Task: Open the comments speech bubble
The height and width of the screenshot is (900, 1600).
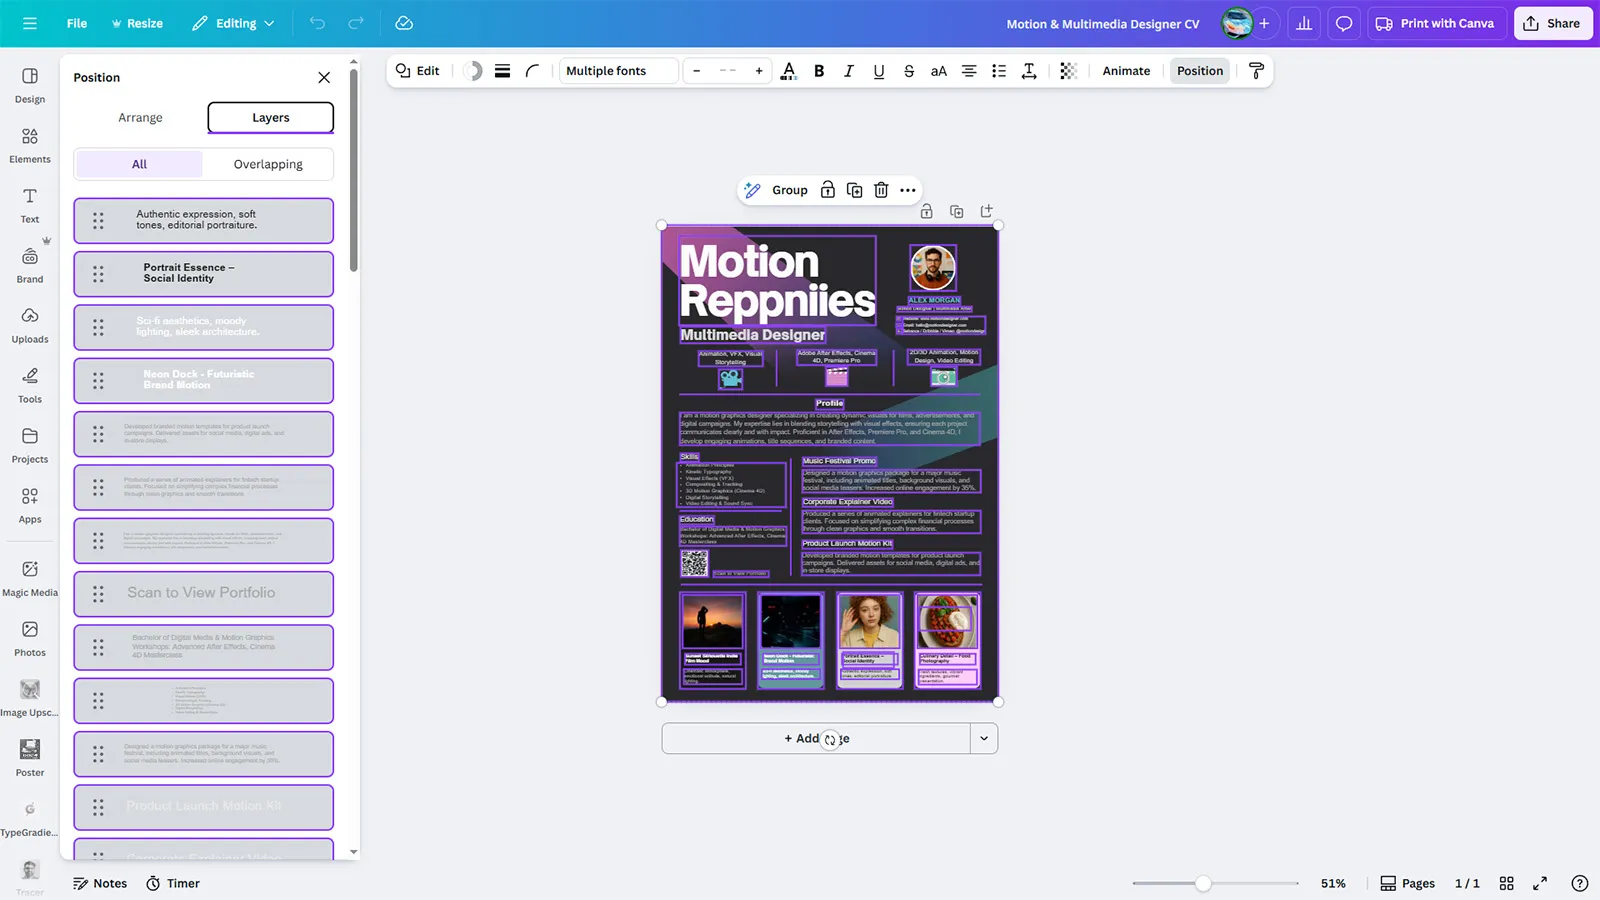Action: click(x=1344, y=23)
